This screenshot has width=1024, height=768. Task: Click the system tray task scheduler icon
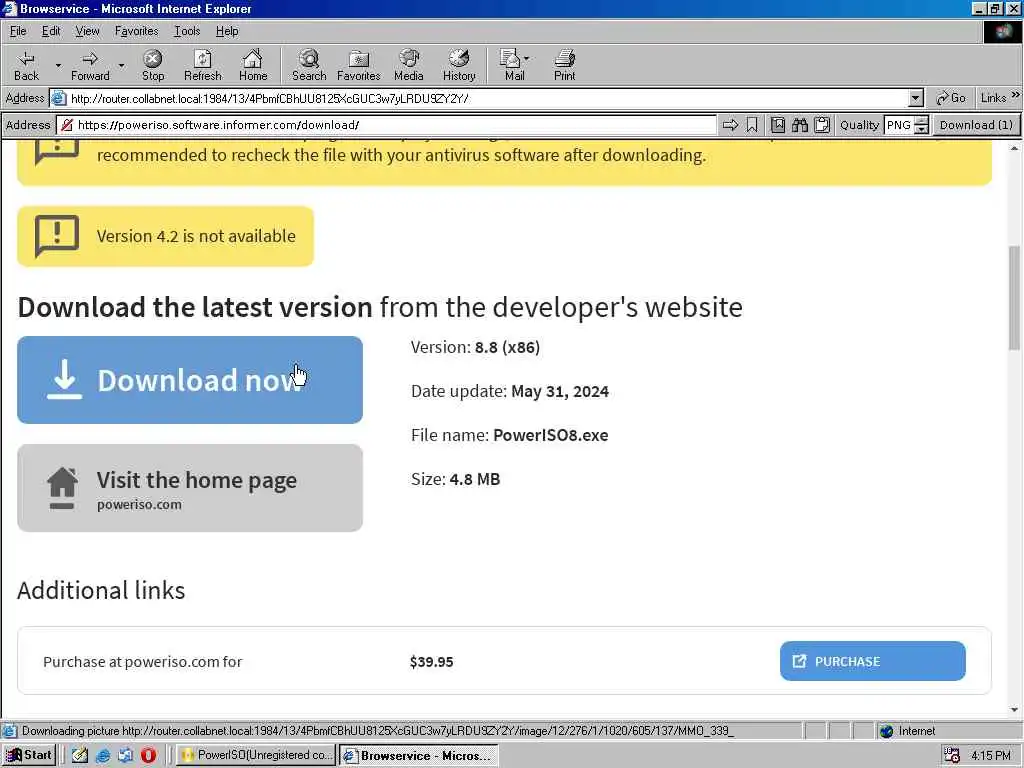pyautogui.click(x=952, y=756)
